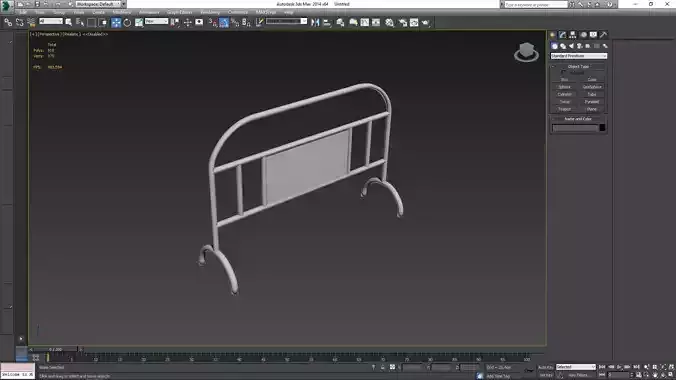Switch to the Hierarchy panel tab
Viewport: 676px width, 380px height.
(573, 35)
